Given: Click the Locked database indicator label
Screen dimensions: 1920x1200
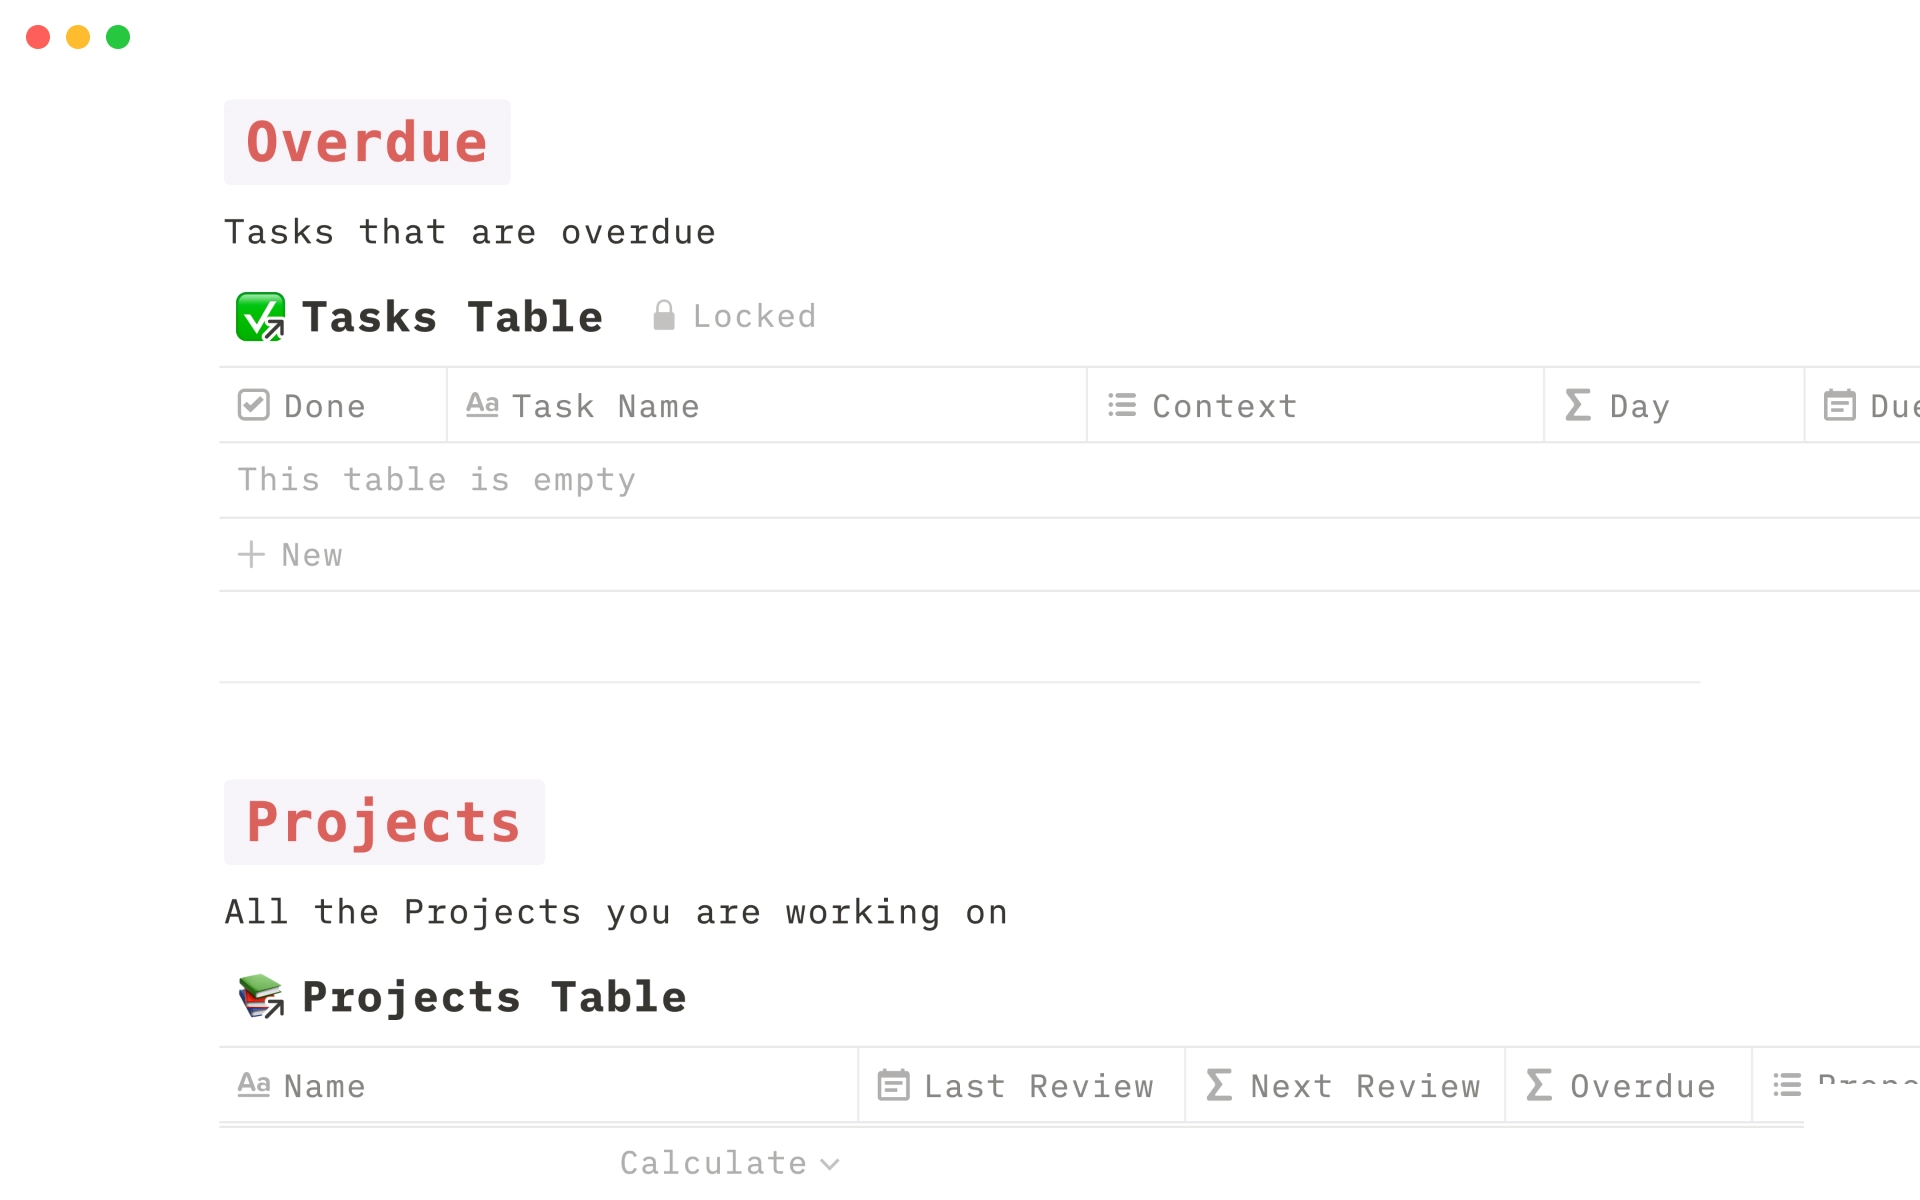Looking at the screenshot, I should 754,316.
